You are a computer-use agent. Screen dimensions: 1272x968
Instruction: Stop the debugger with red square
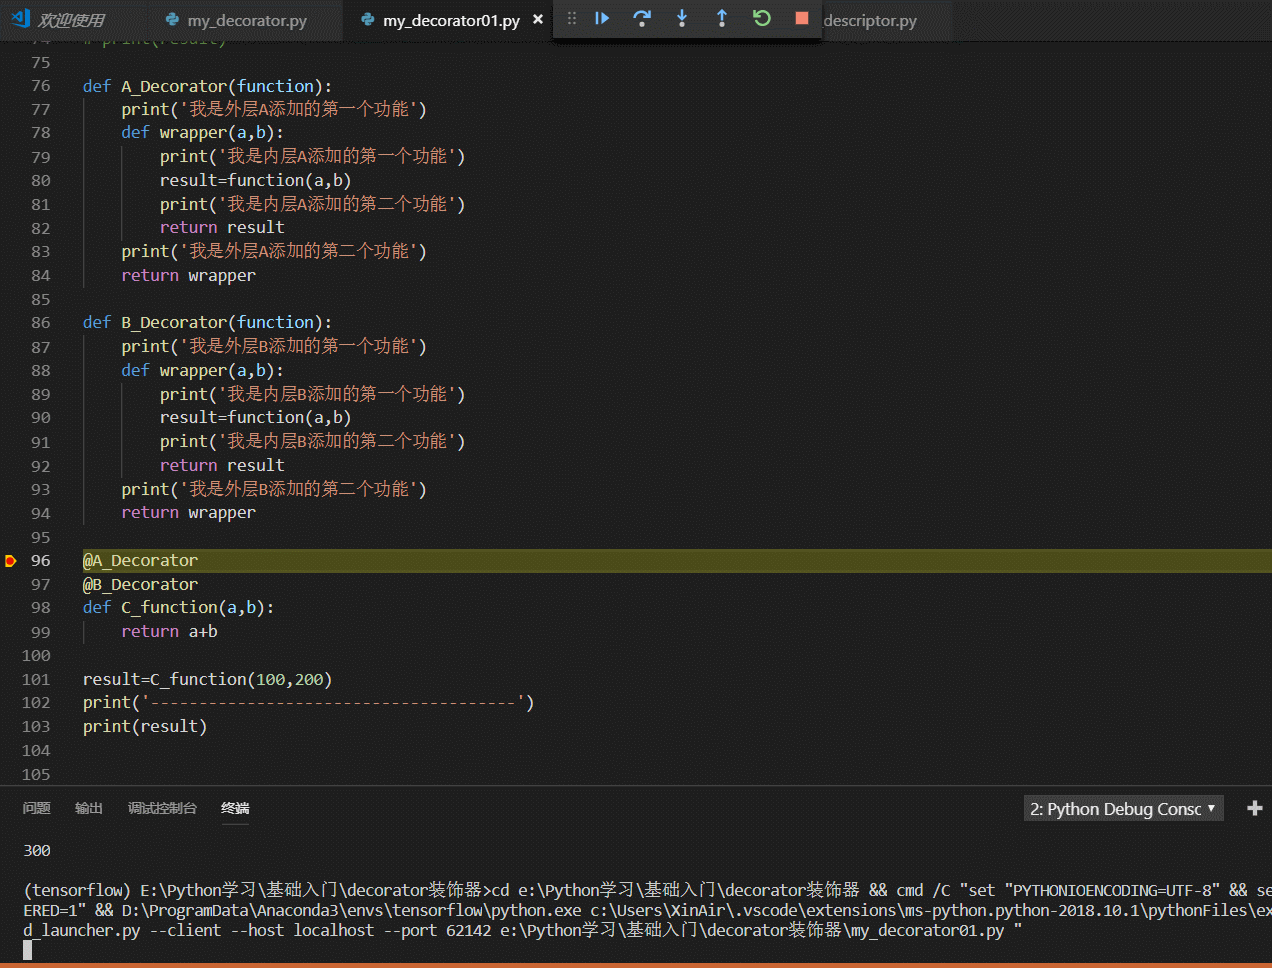pos(802,18)
